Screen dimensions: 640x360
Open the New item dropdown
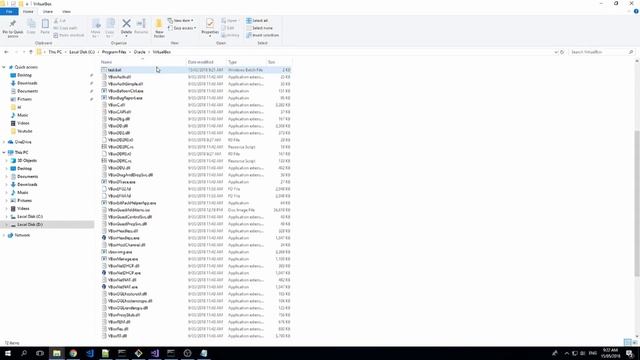coord(181,20)
